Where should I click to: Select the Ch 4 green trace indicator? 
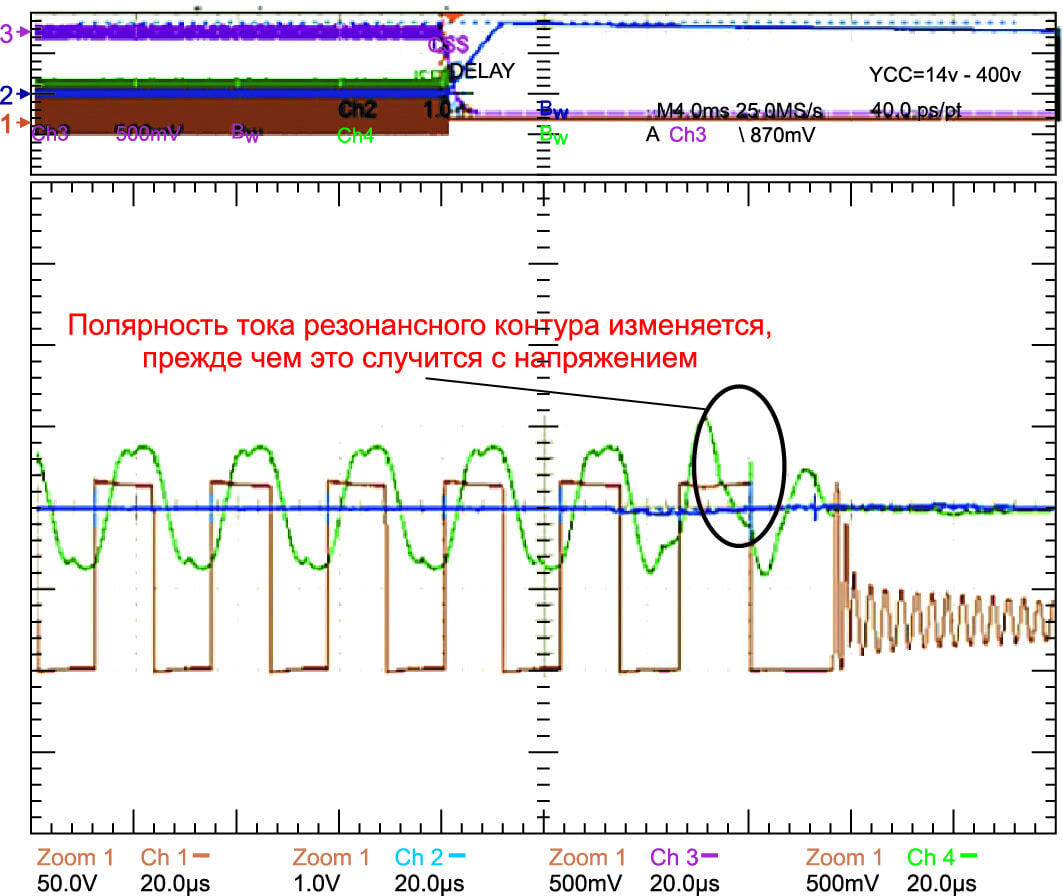pyautogui.click(x=967, y=856)
